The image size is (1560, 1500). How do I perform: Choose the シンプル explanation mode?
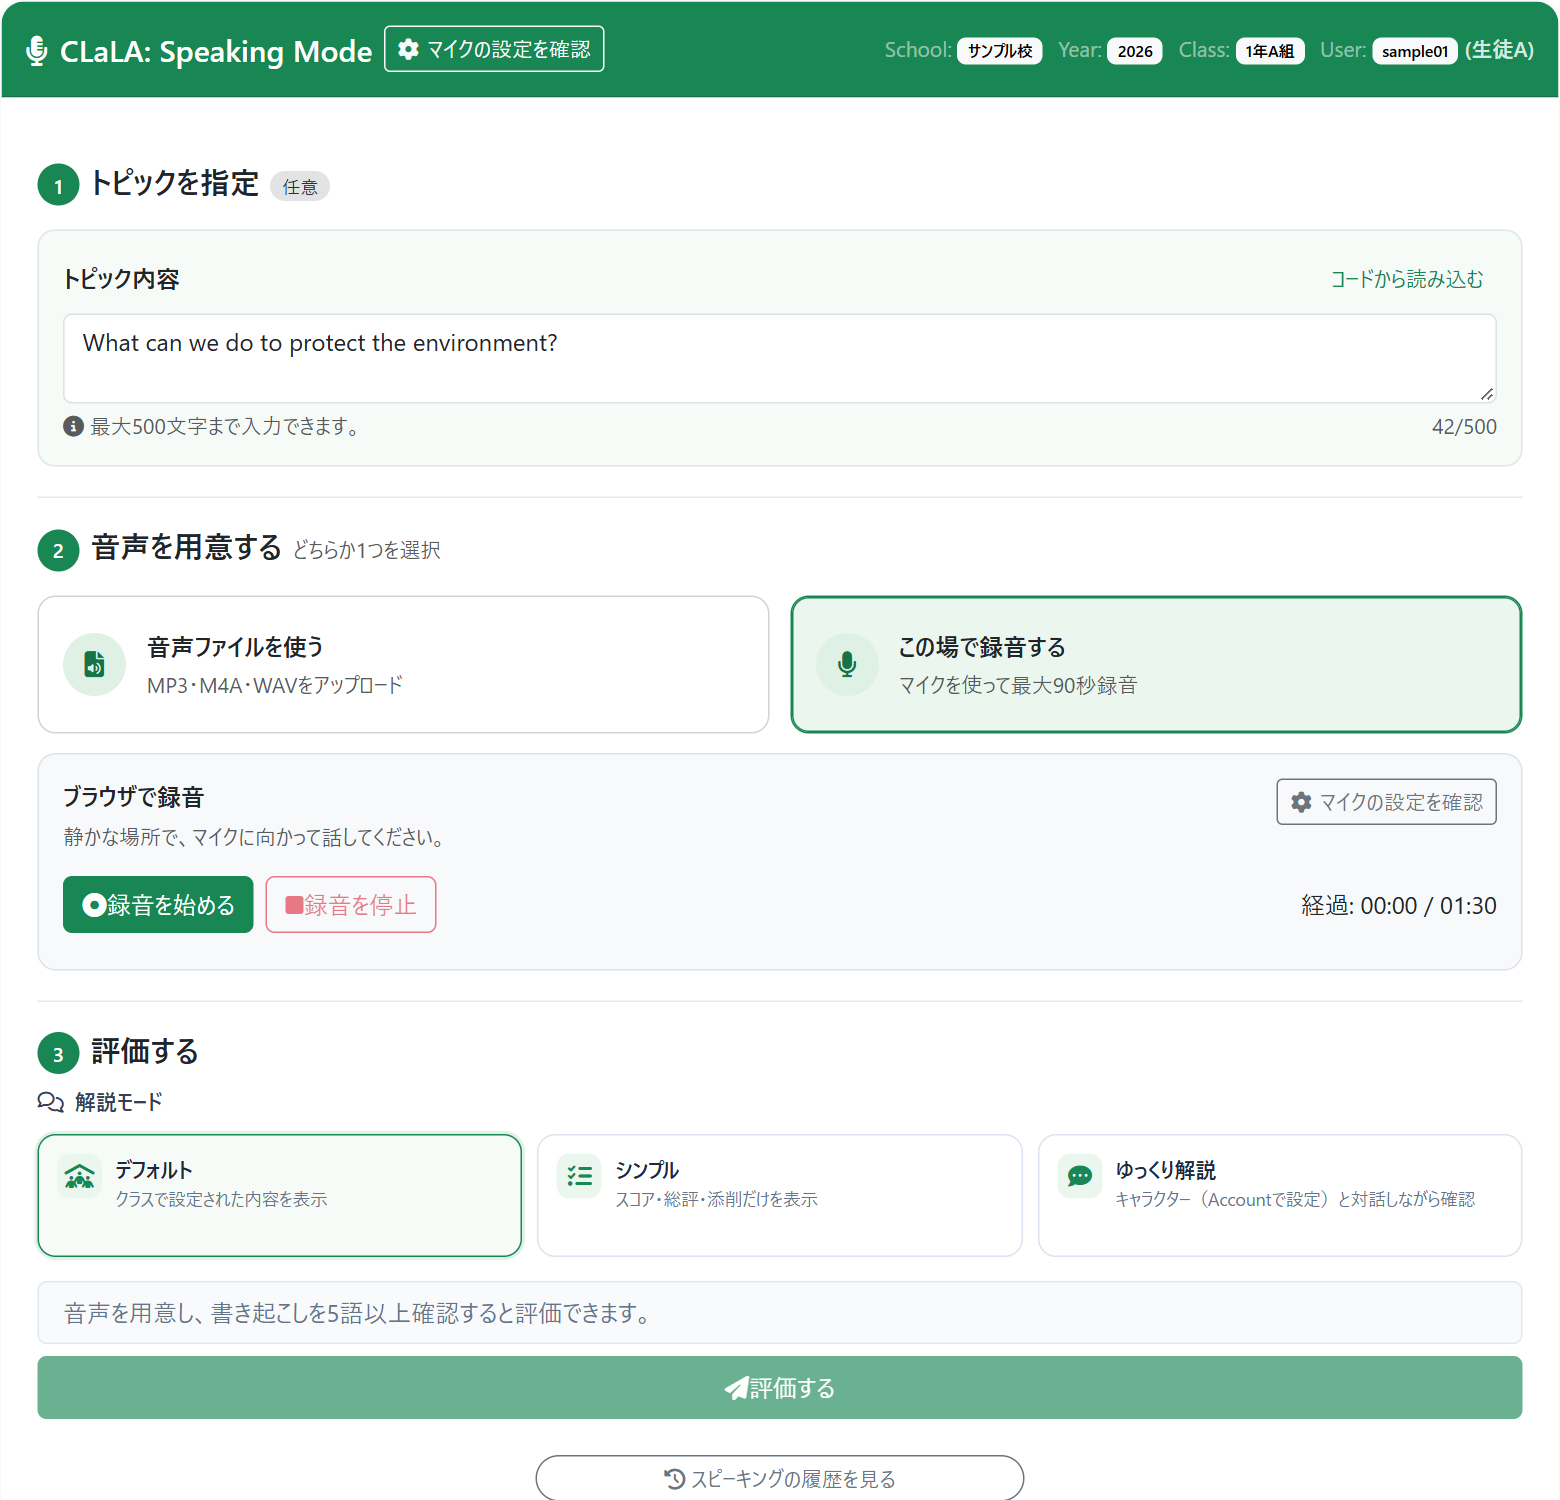780,1195
